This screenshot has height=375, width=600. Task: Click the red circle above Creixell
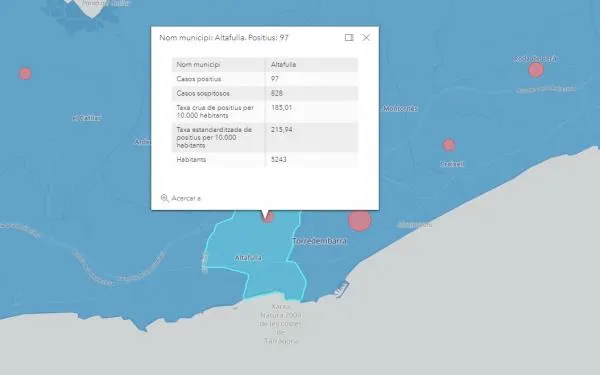449,145
